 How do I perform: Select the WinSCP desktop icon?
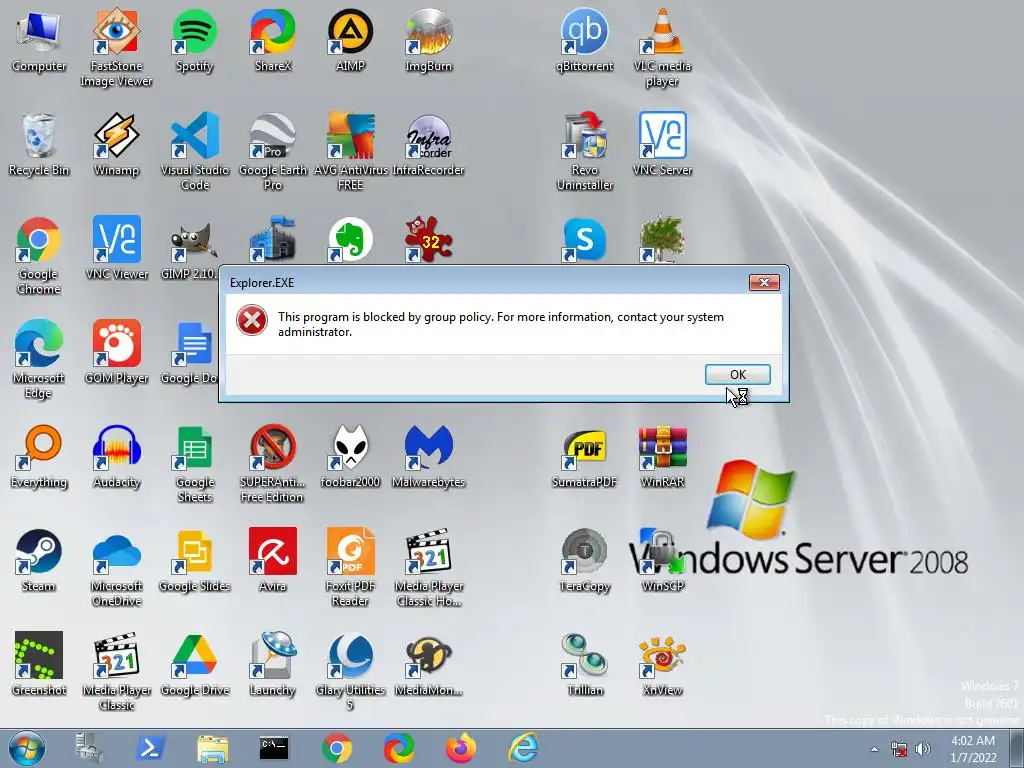click(662, 560)
